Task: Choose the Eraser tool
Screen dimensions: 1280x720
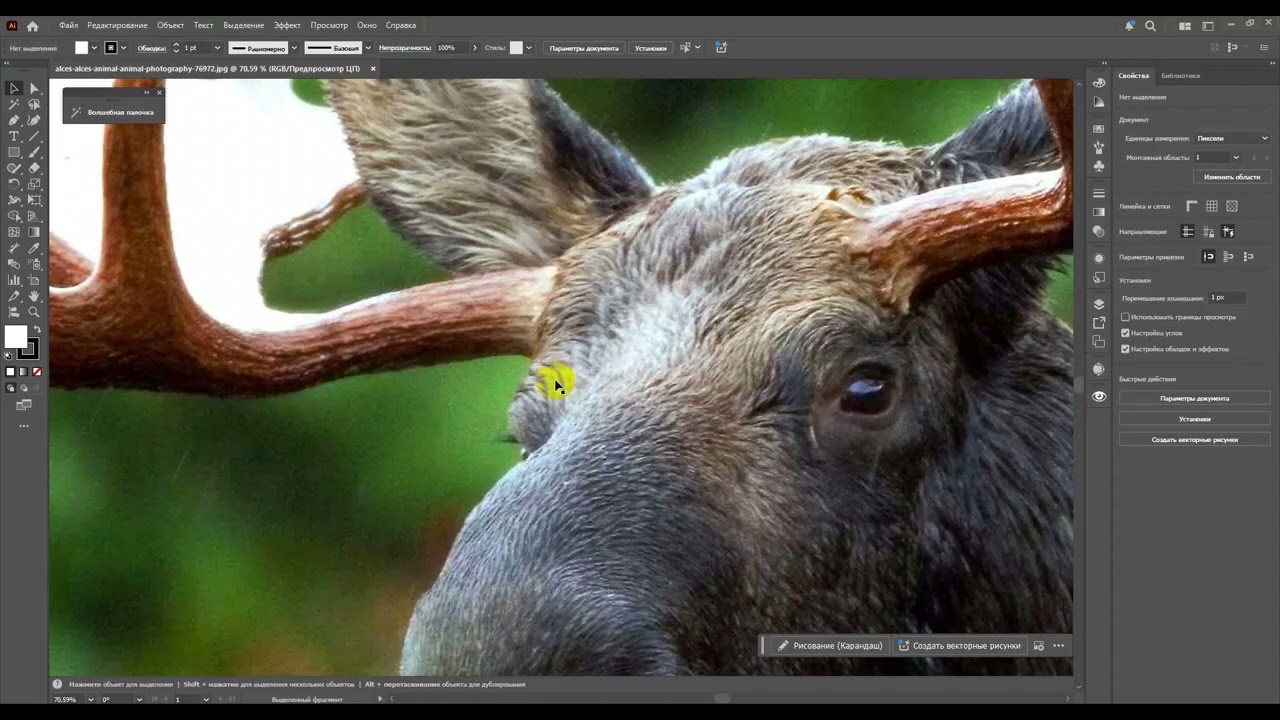Action: (34, 168)
